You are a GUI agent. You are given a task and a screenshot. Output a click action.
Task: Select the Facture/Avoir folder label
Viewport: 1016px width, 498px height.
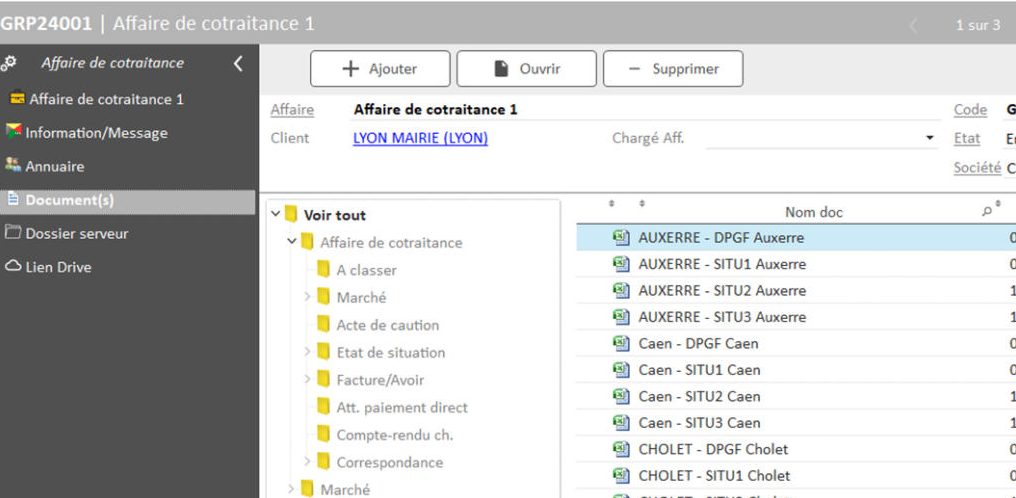pos(380,380)
